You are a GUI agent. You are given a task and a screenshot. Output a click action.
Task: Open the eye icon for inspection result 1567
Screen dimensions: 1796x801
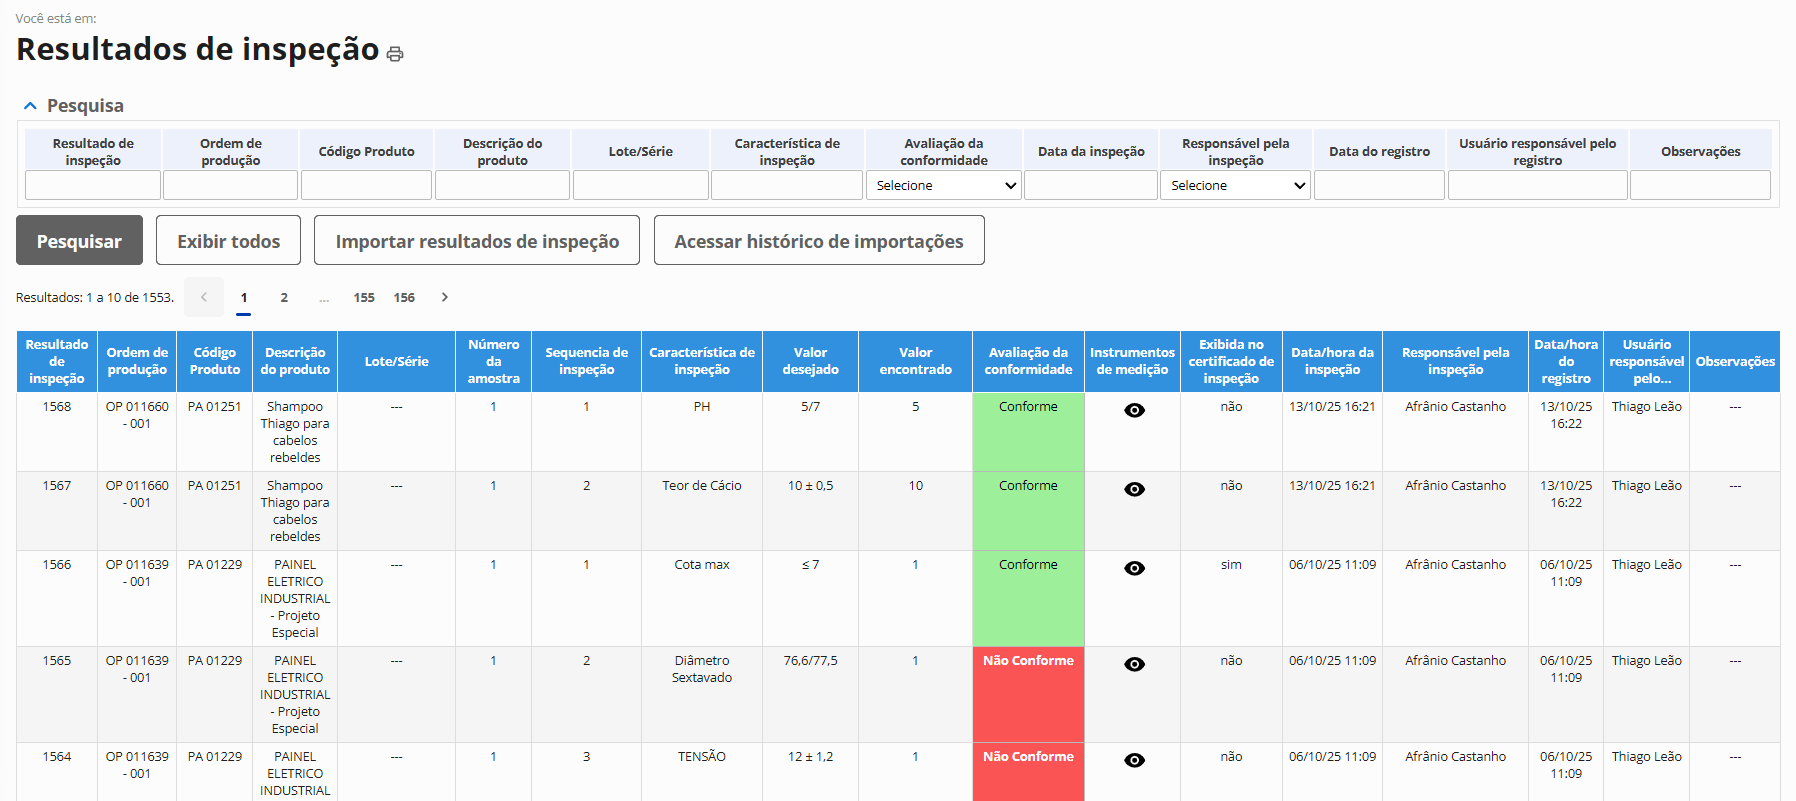[x=1134, y=489]
